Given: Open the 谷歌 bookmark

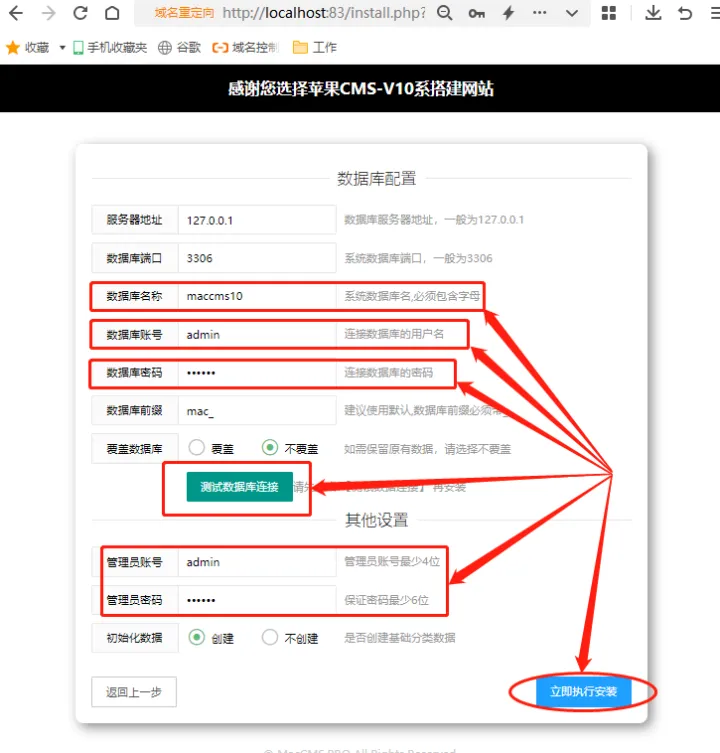Looking at the screenshot, I should [x=179, y=48].
